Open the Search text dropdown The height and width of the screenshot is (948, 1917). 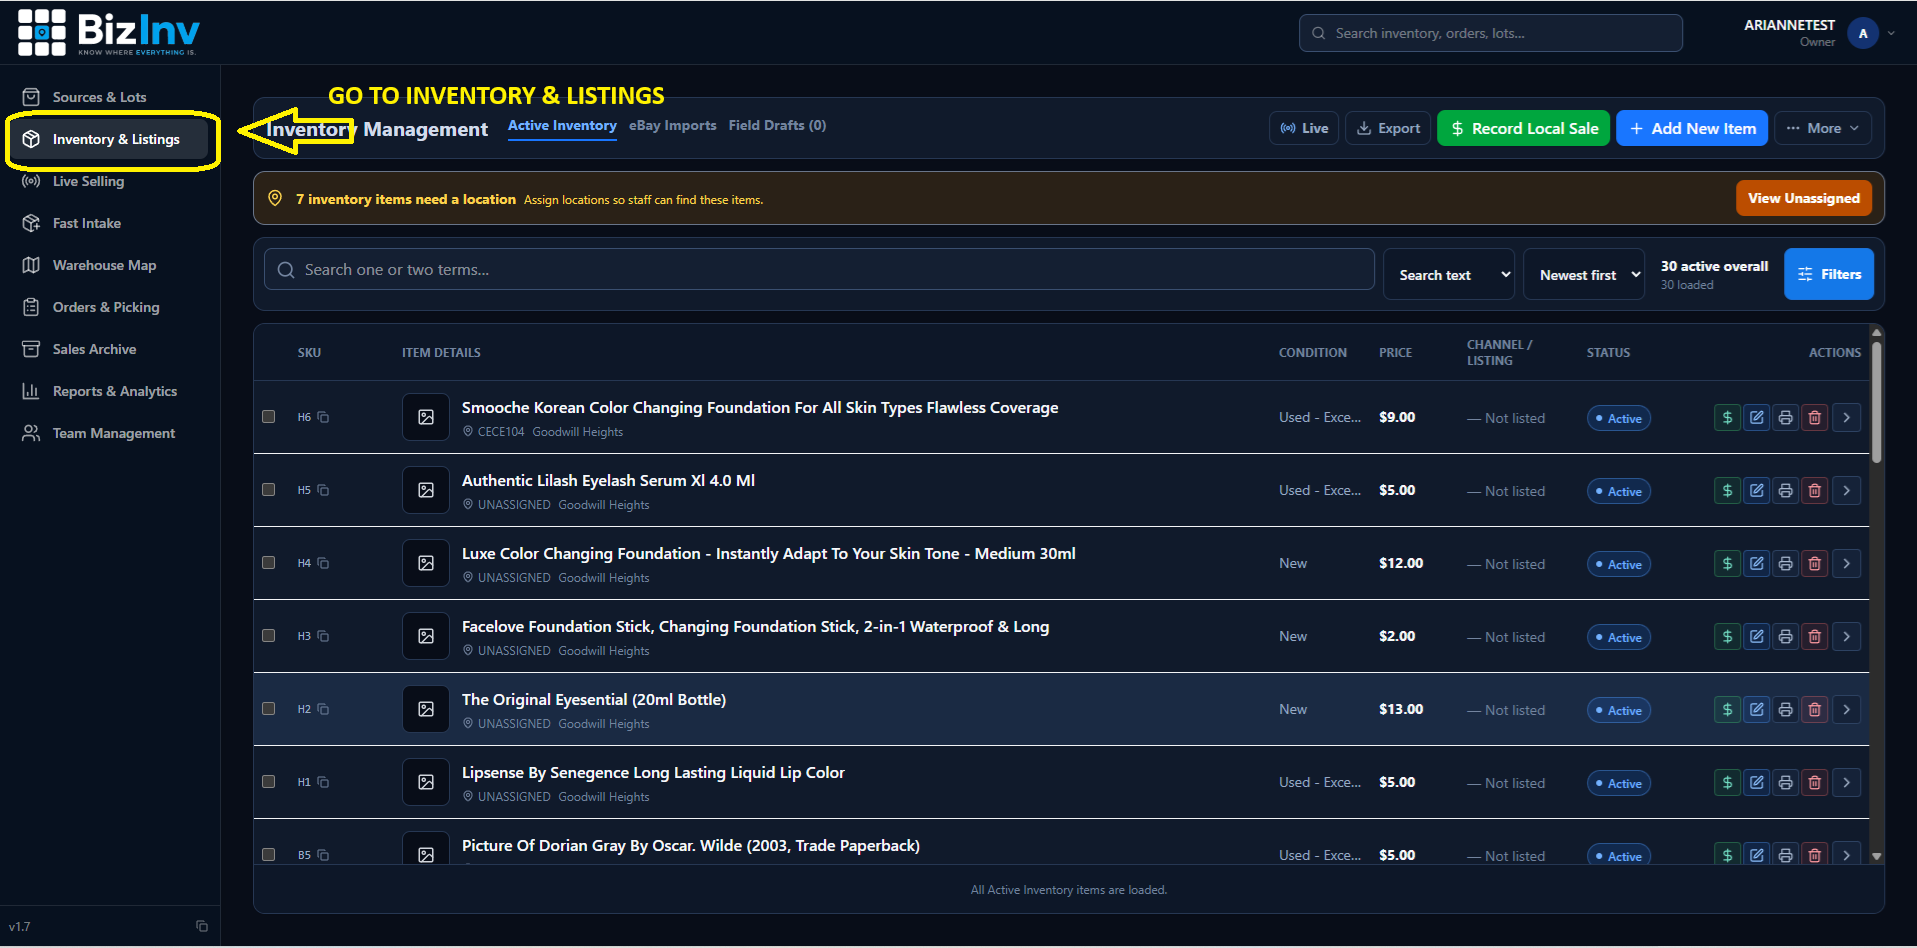pyautogui.click(x=1448, y=274)
